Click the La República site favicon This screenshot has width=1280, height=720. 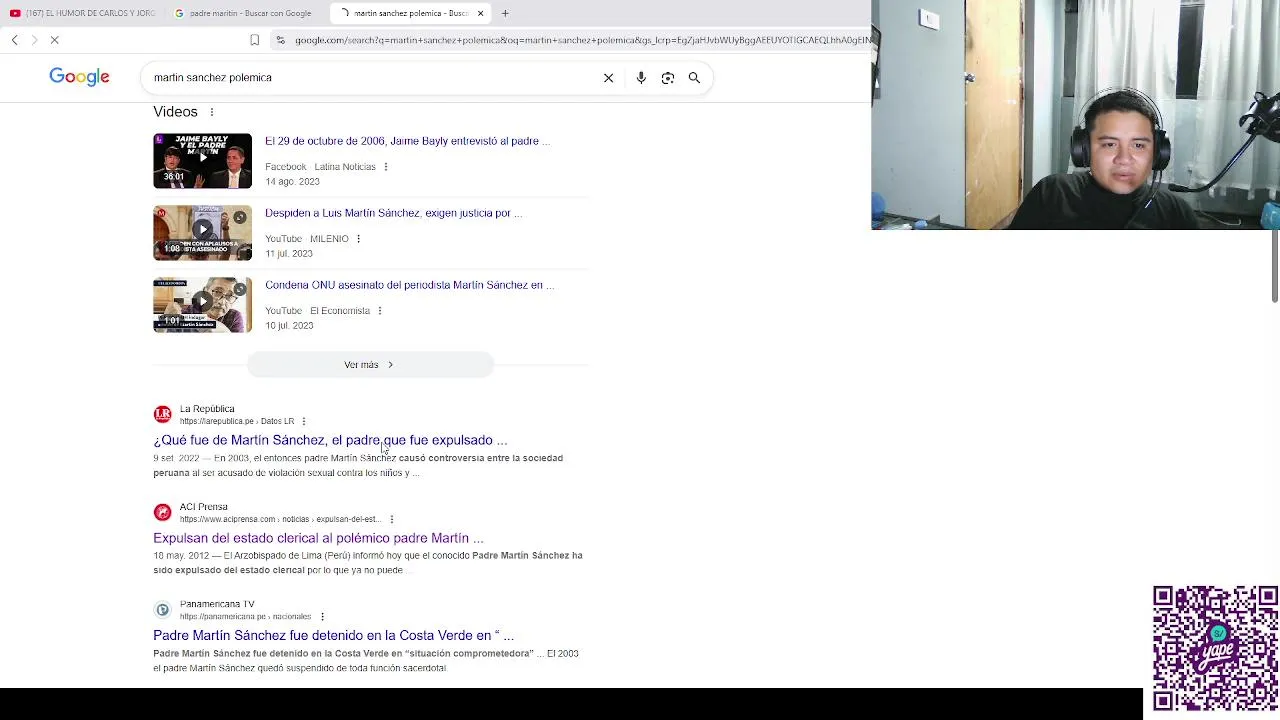tap(162, 415)
